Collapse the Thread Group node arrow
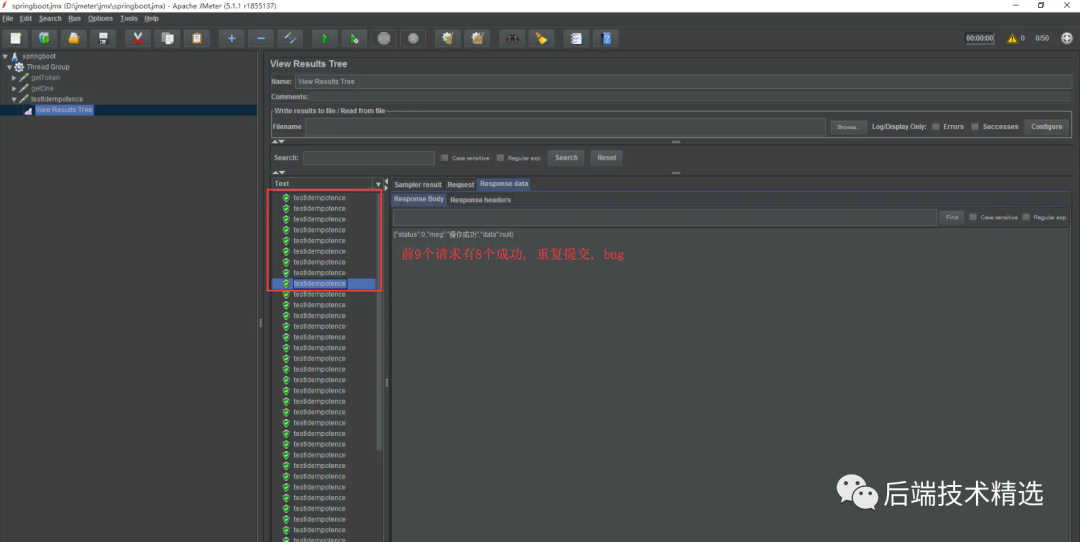Screen dimensions: 1080x542 (9, 67)
